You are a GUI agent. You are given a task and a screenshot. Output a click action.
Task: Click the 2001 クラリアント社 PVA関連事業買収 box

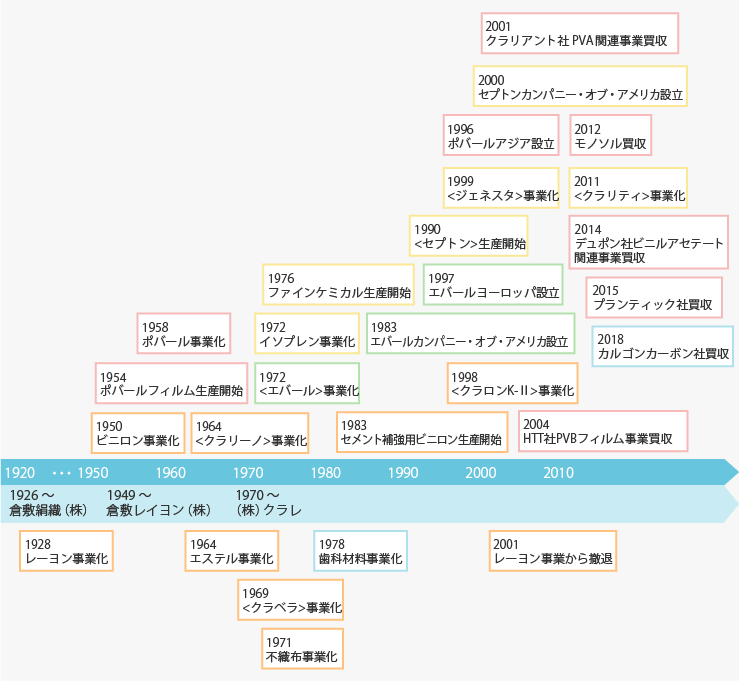click(x=580, y=33)
